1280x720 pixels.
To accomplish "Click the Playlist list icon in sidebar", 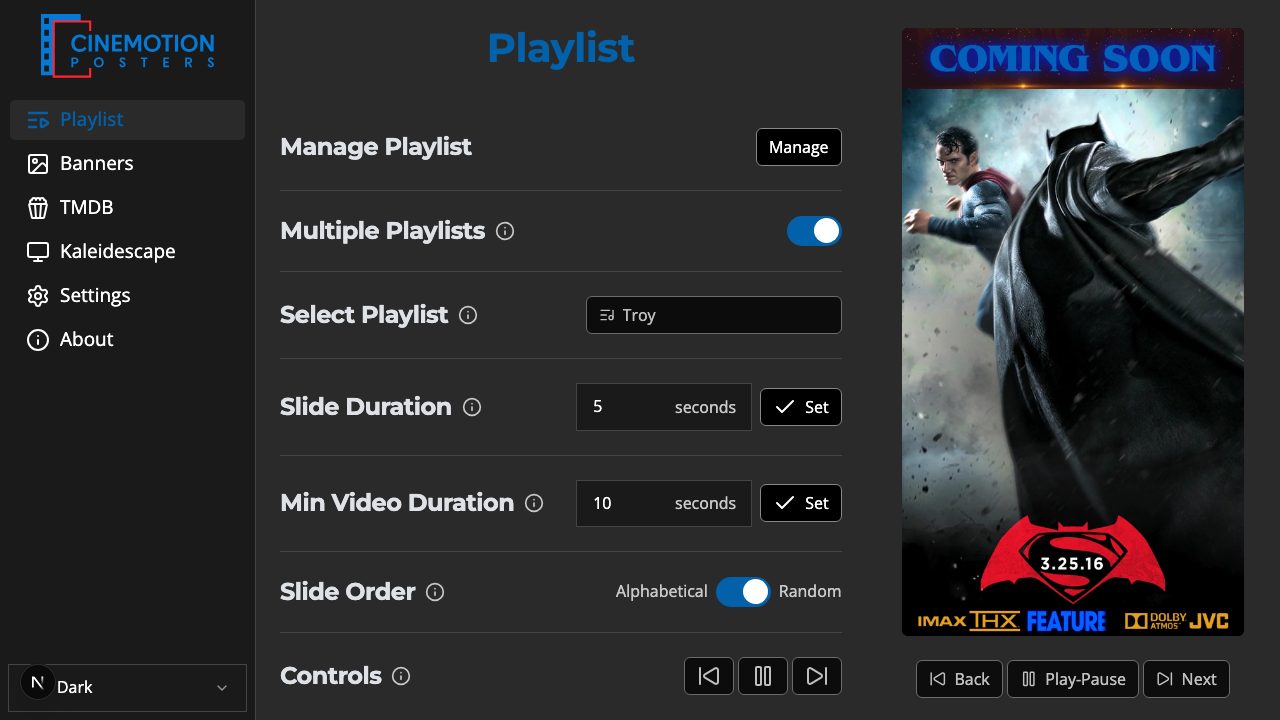I will 38,120.
